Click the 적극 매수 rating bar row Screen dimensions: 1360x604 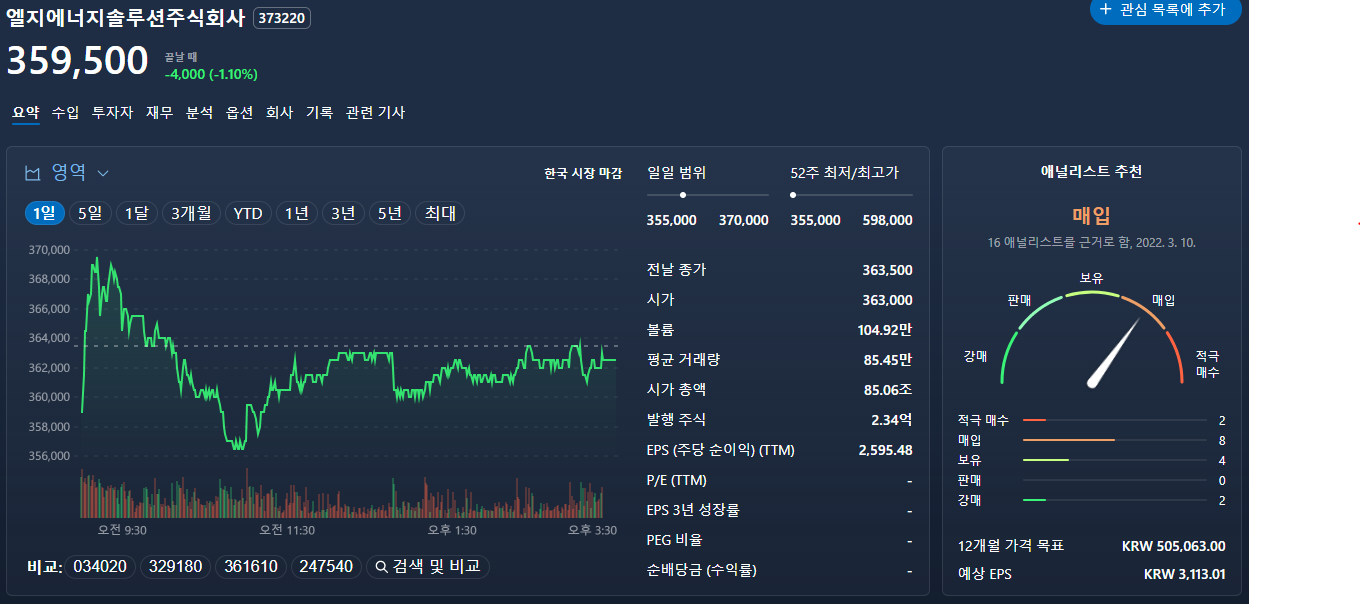(x=1092, y=420)
